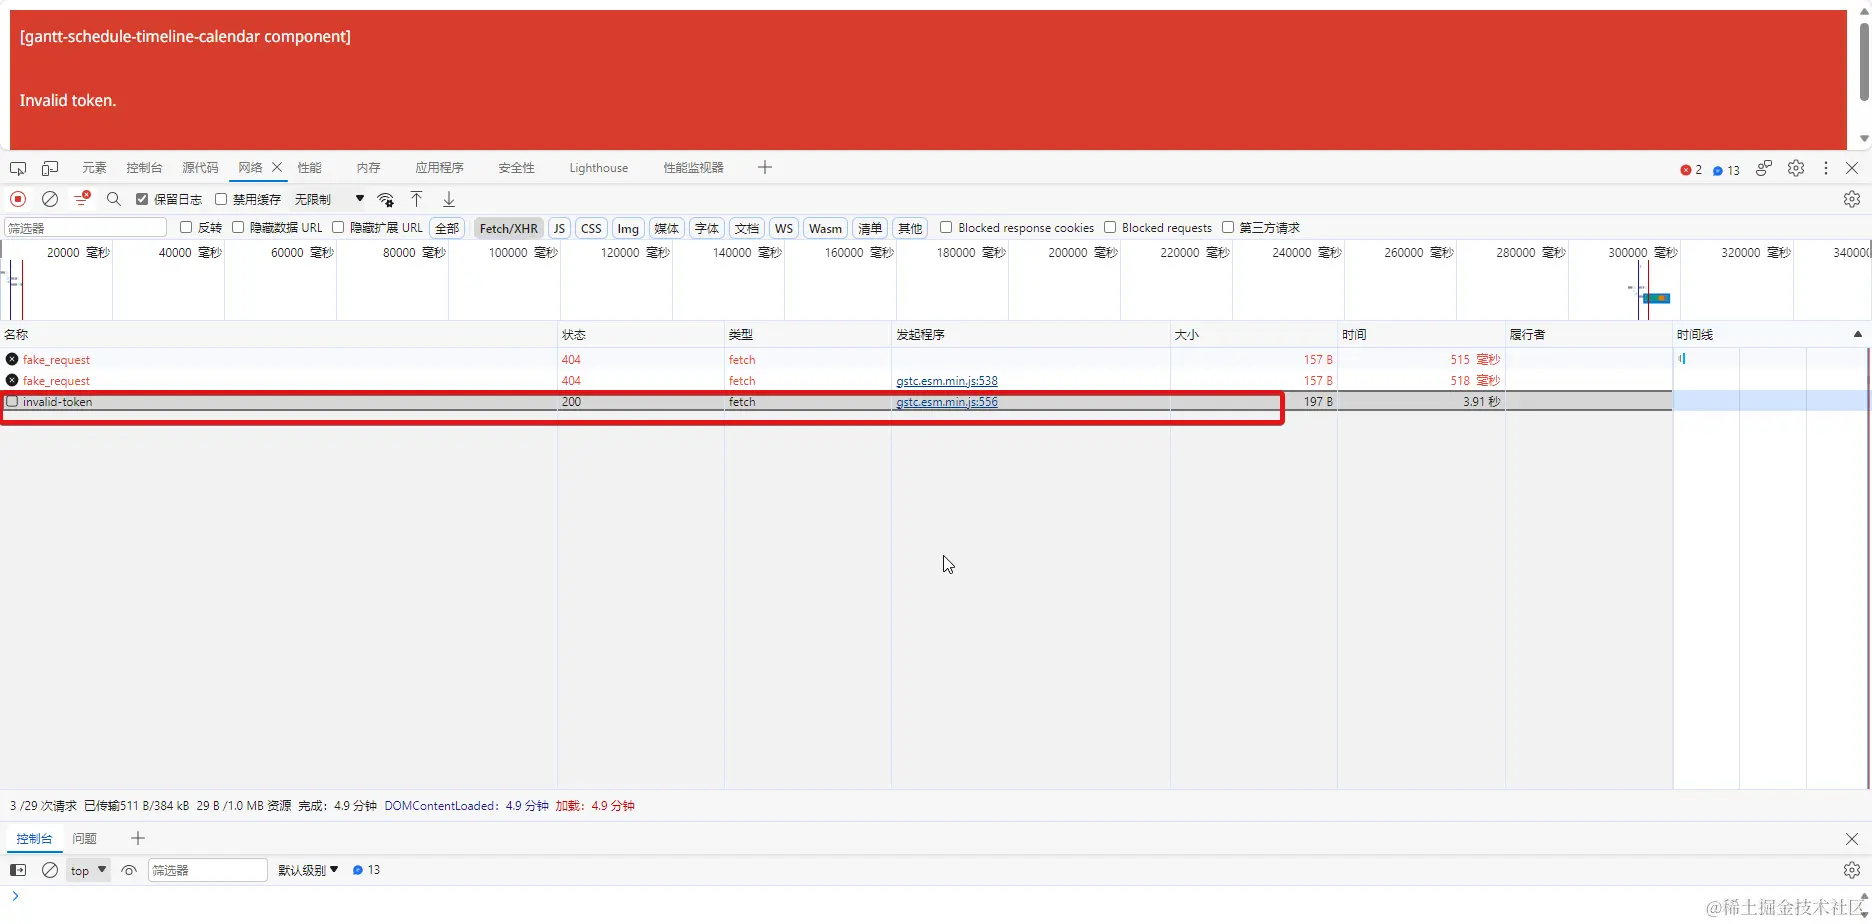Open the Network panel settings gear
Screen dimensions: 1872x924
pyautogui.click(x=1852, y=199)
